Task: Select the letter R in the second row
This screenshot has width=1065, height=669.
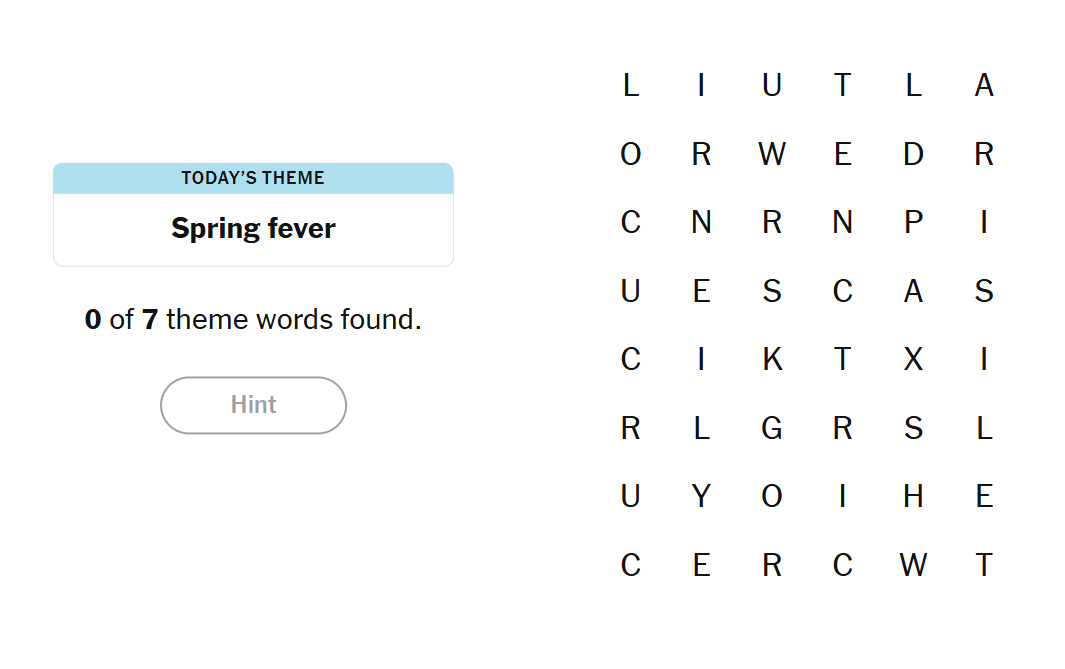Action: click(x=701, y=154)
